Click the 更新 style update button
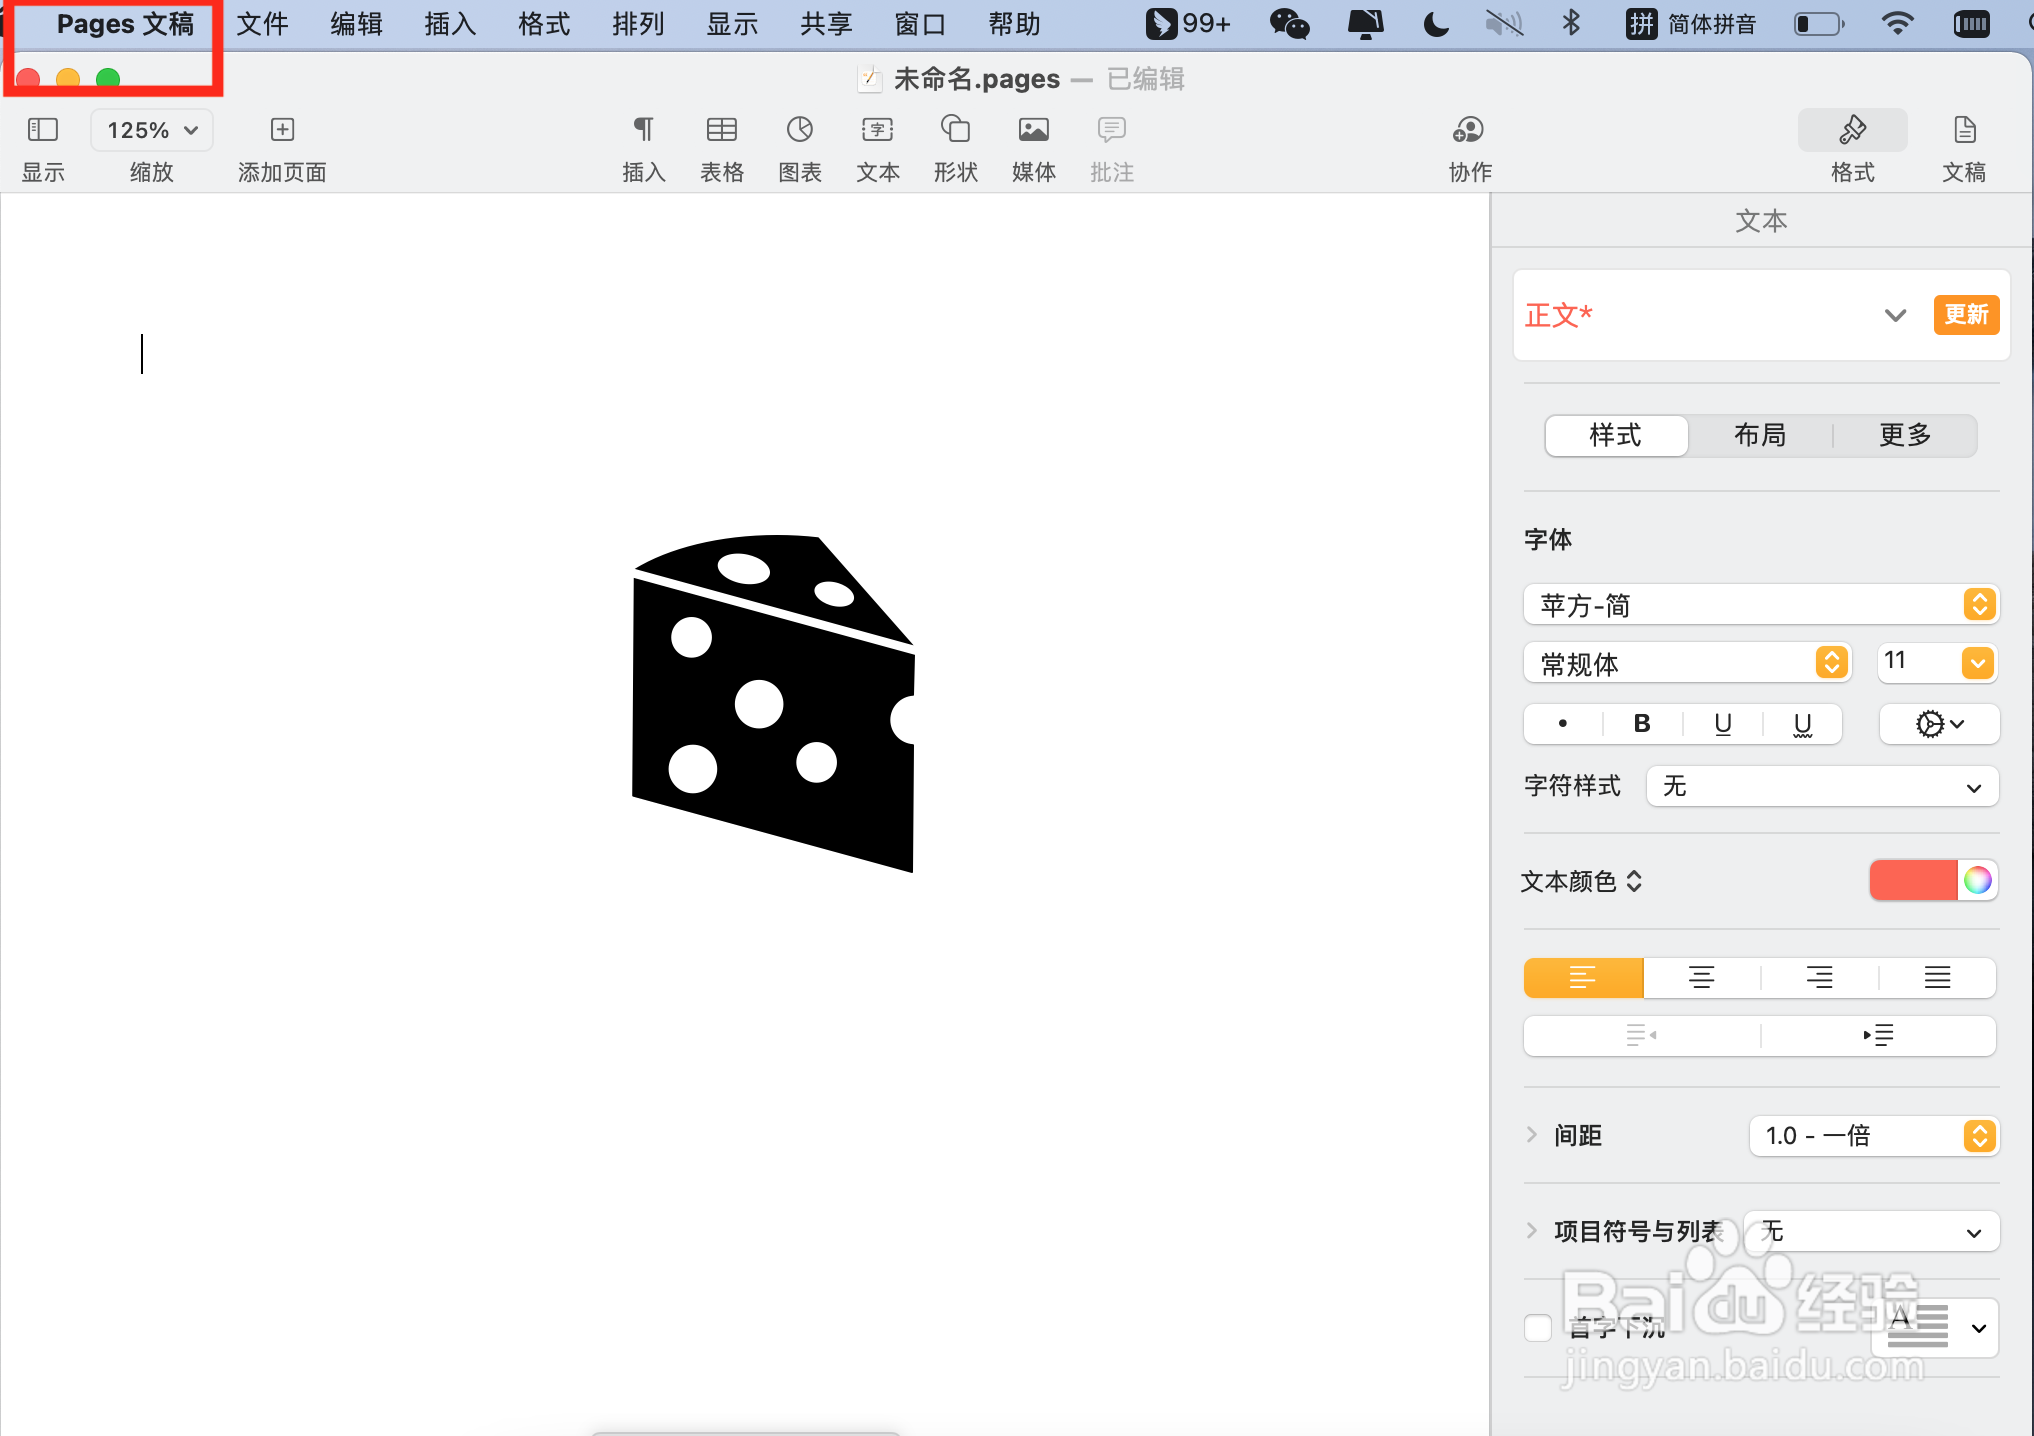Image resolution: width=2034 pixels, height=1436 pixels. click(x=1966, y=315)
